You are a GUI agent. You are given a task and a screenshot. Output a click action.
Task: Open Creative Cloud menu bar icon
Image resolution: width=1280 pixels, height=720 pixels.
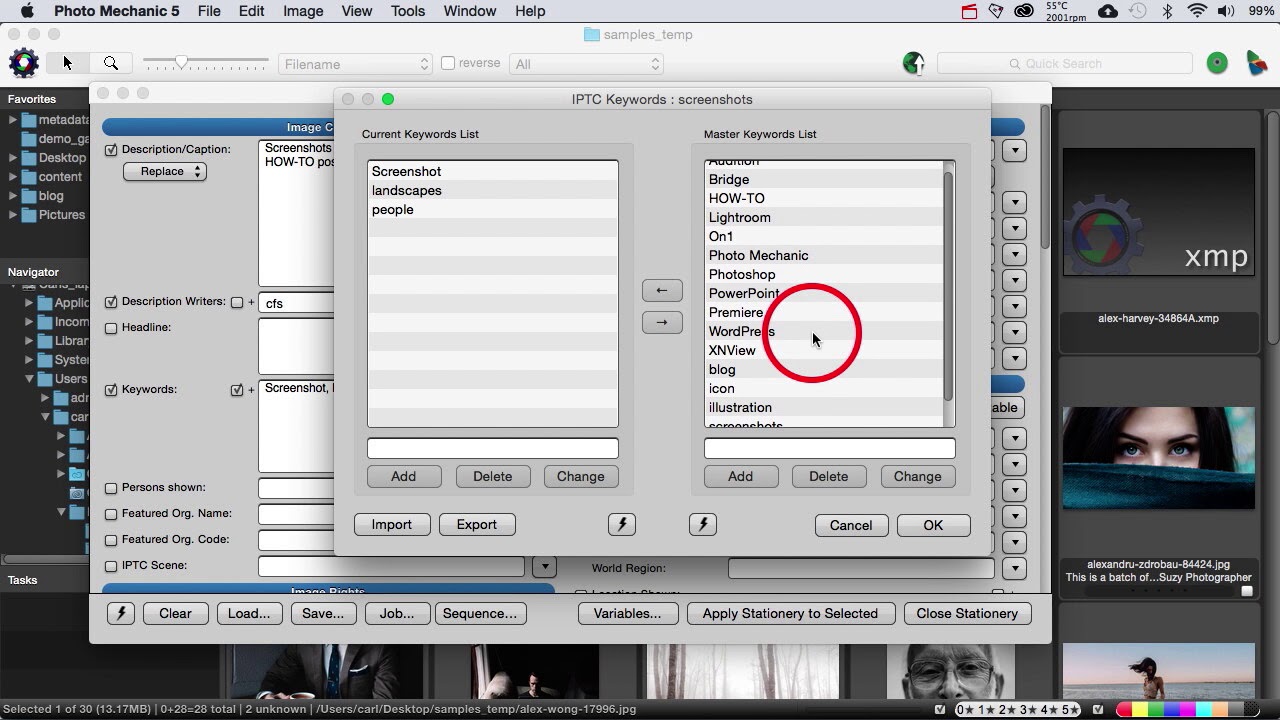(x=1024, y=11)
